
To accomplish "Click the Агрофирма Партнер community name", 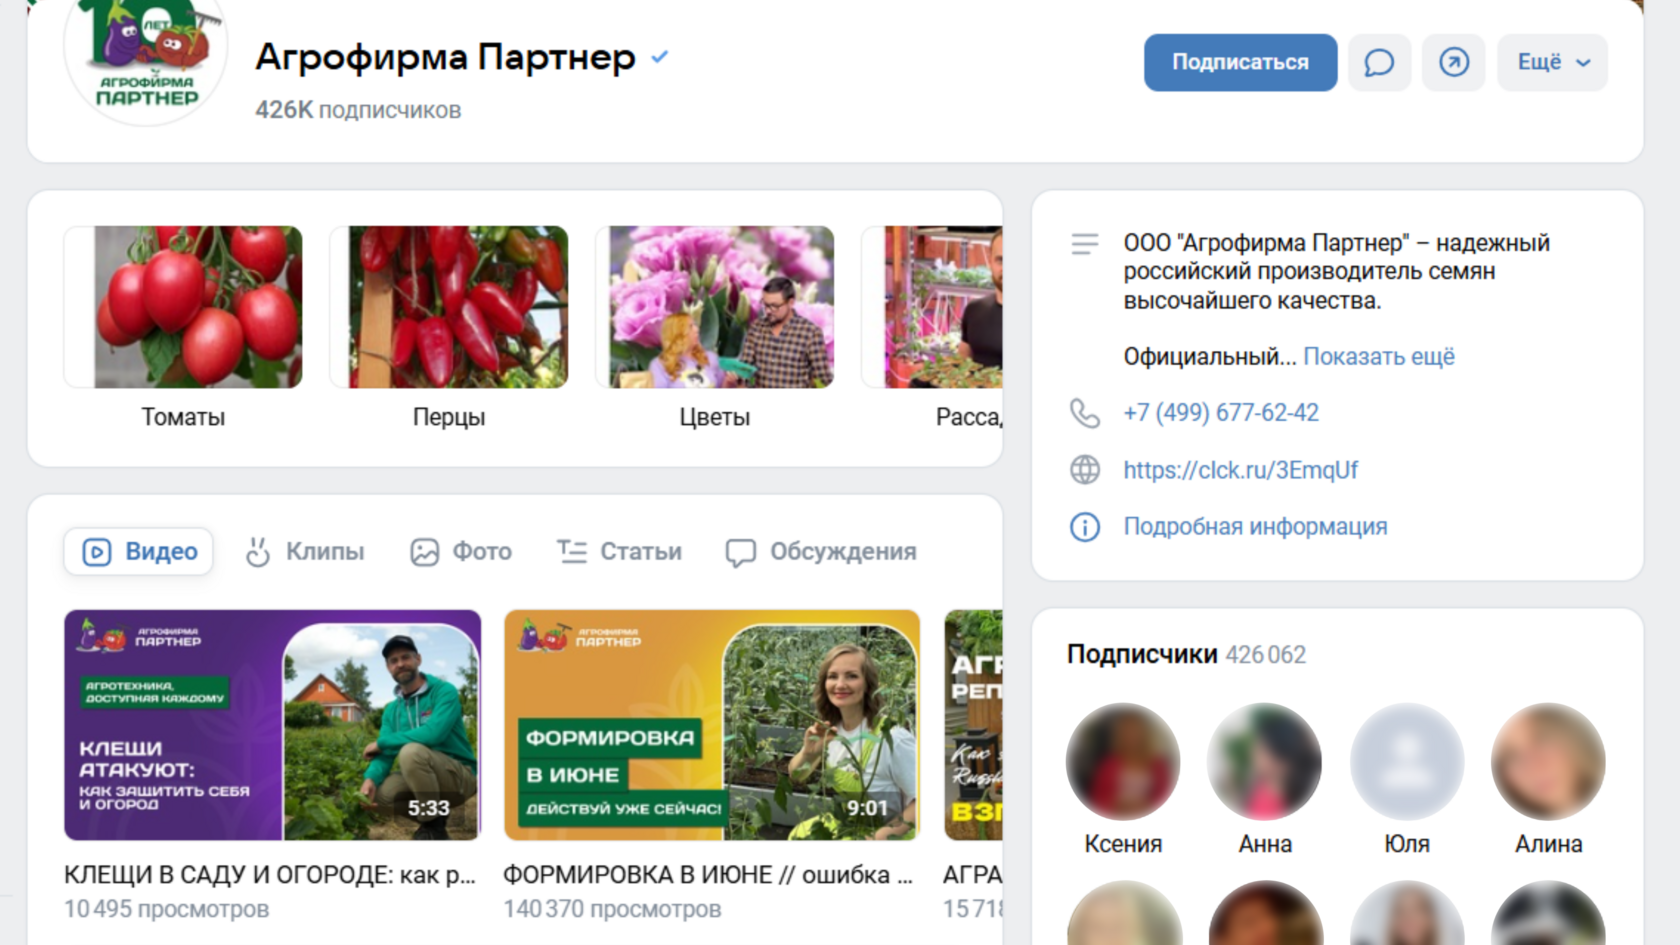I will pyautogui.click(x=446, y=57).
